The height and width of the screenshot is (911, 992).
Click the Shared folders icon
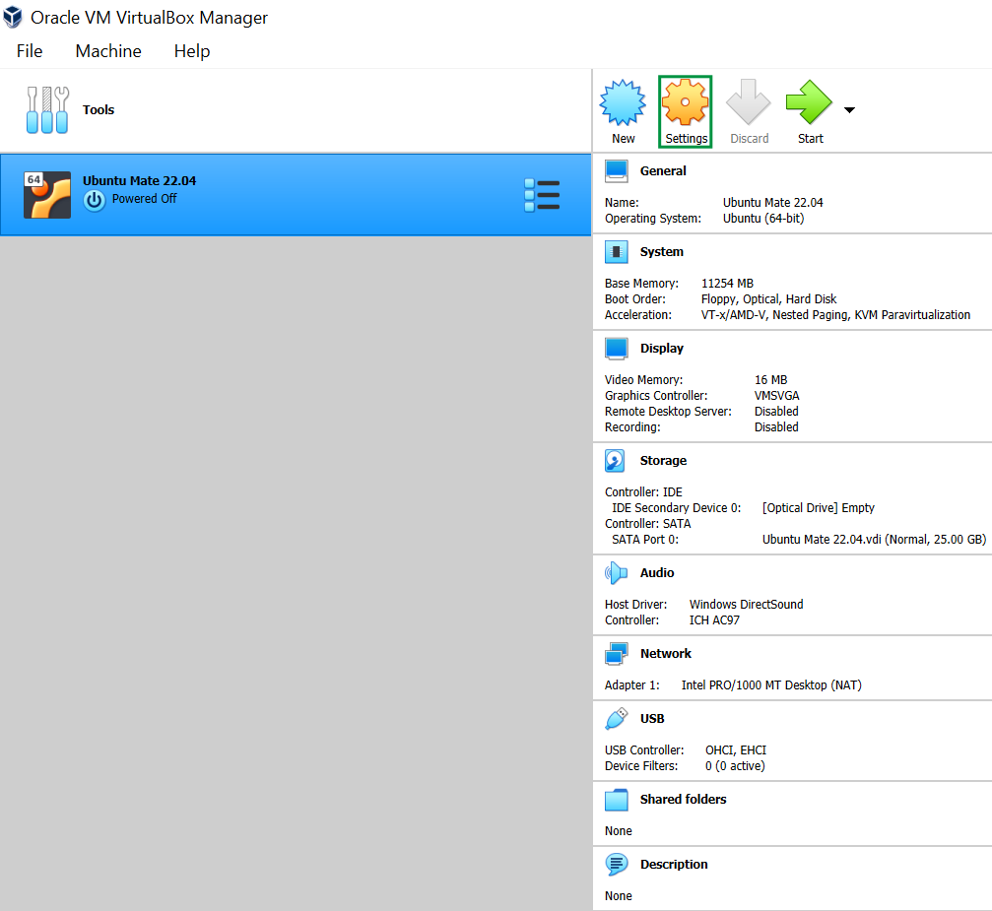coord(616,800)
